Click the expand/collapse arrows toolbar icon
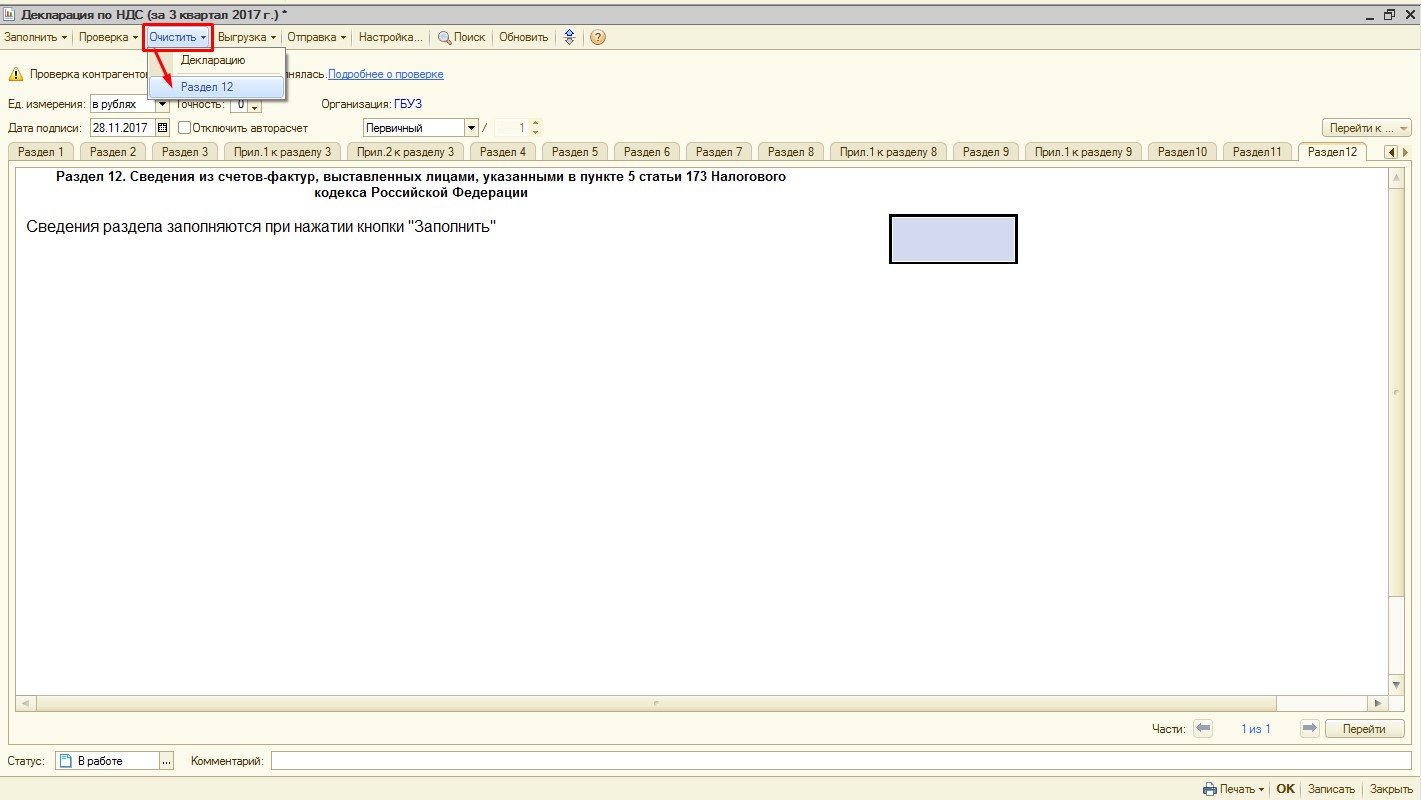1421x800 pixels. [x=569, y=37]
